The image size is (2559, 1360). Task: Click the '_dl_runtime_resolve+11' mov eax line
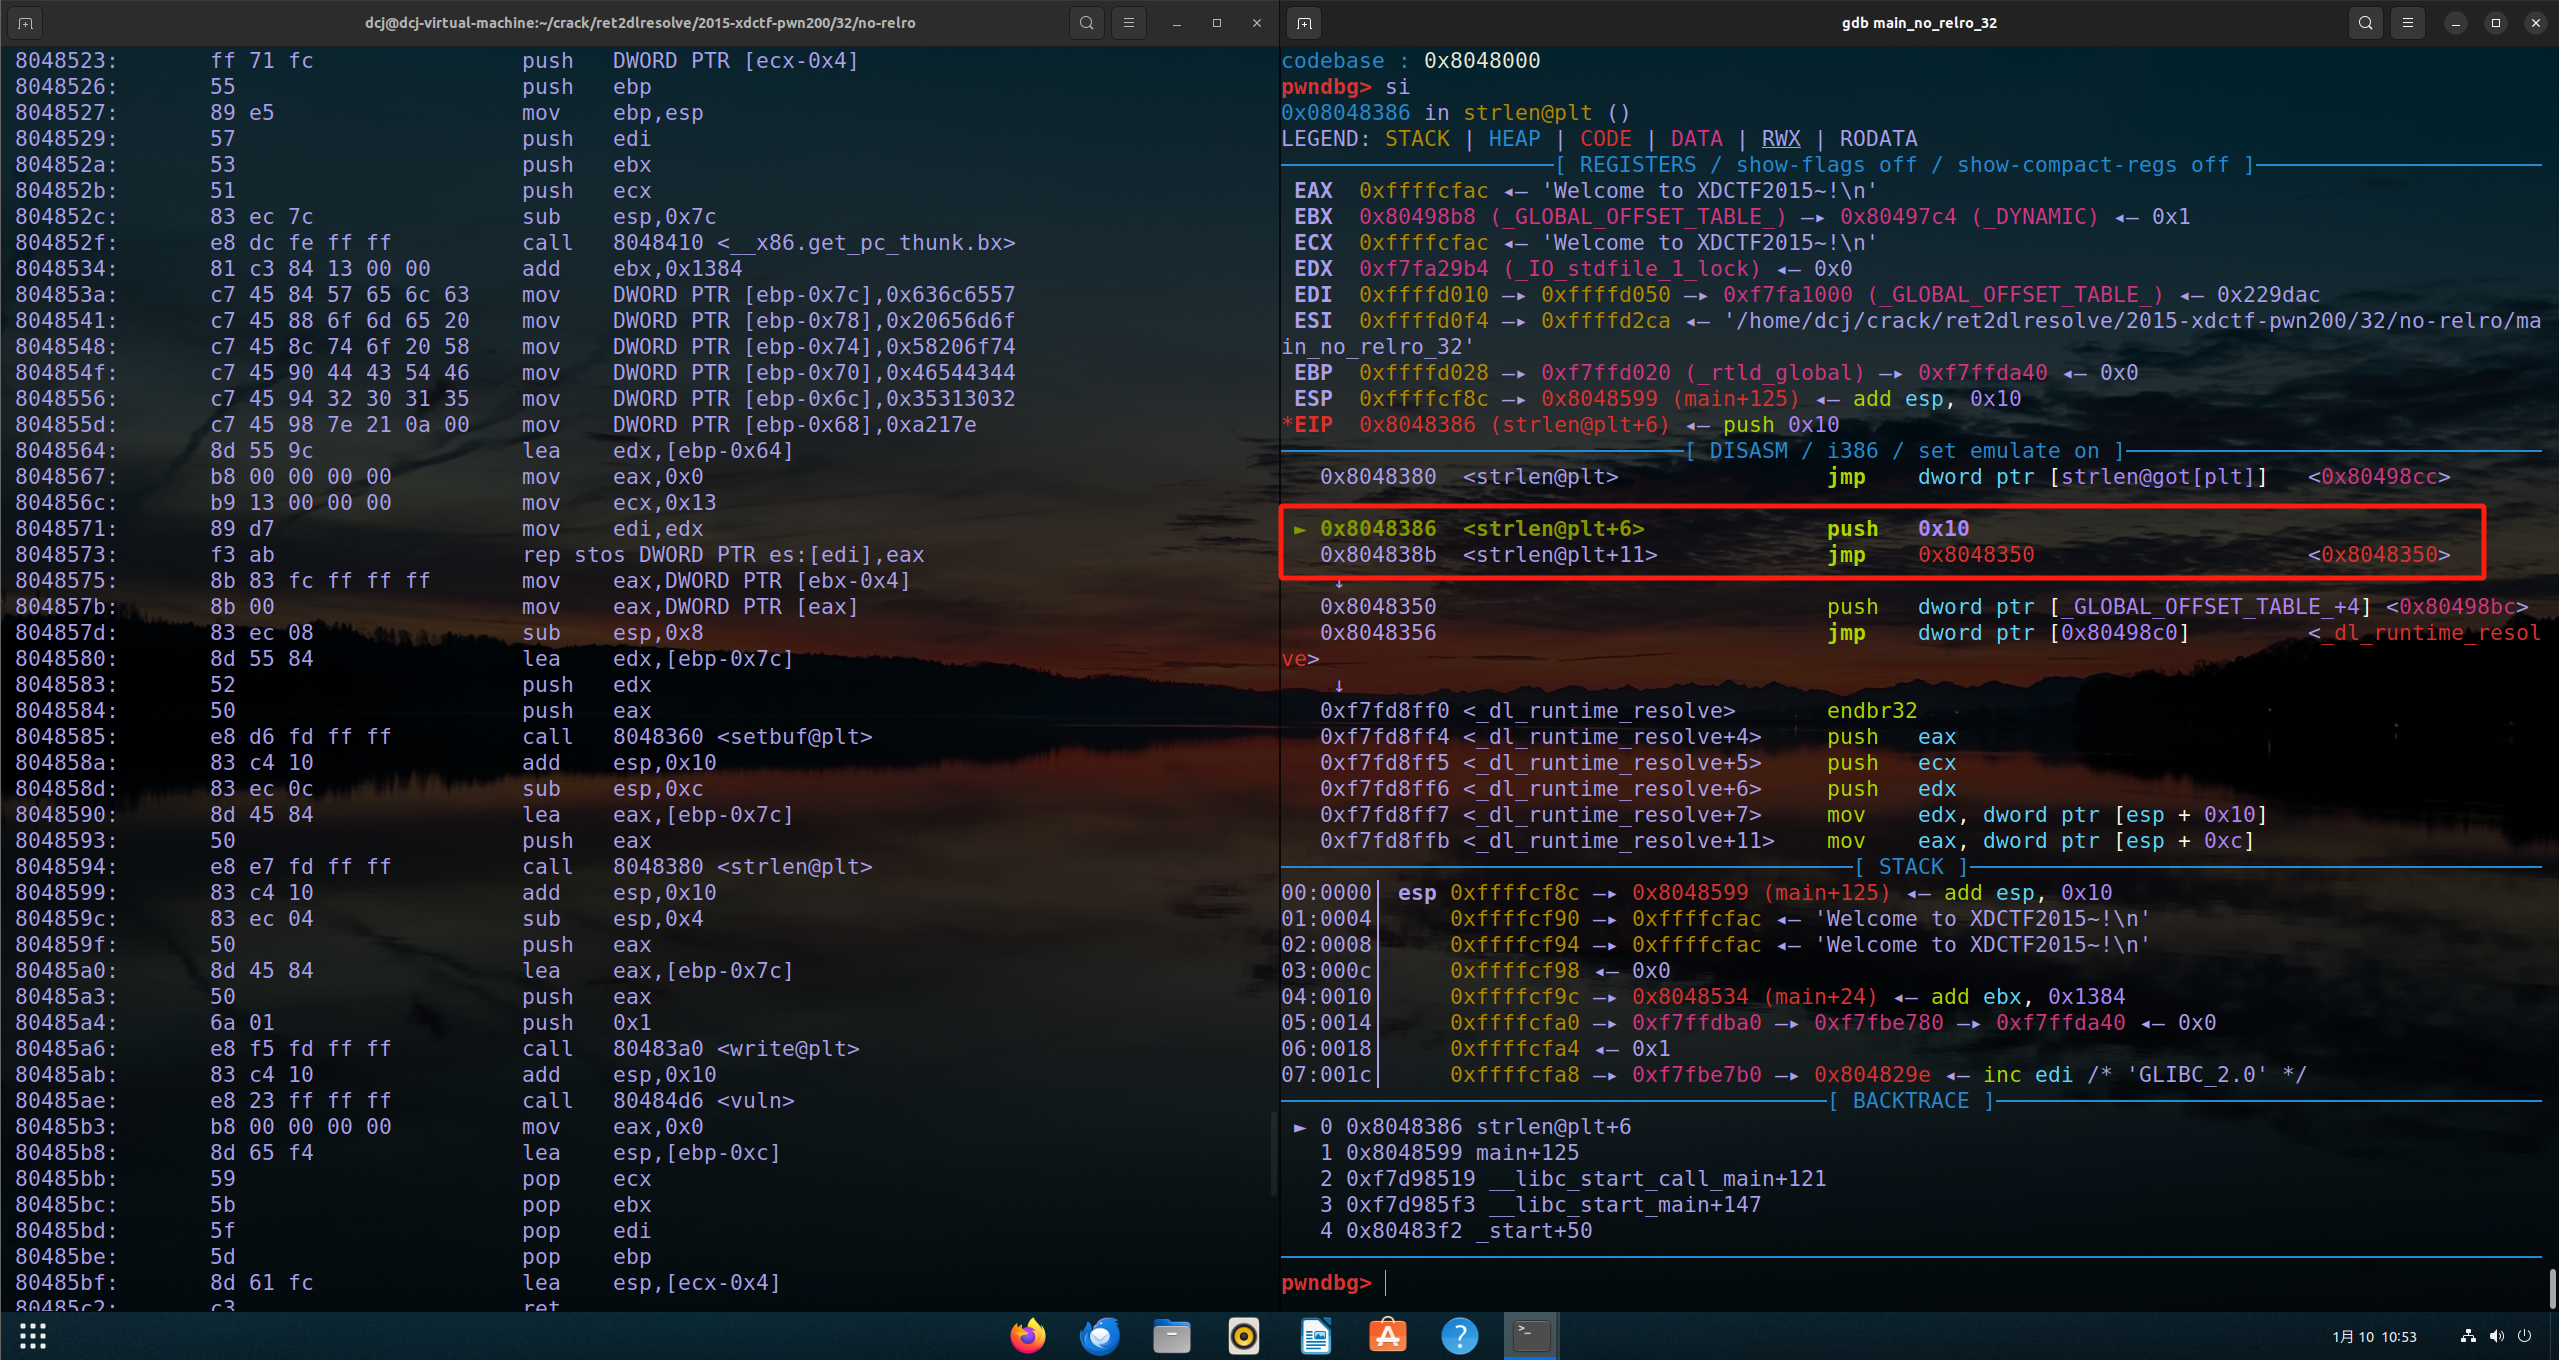(1788, 841)
